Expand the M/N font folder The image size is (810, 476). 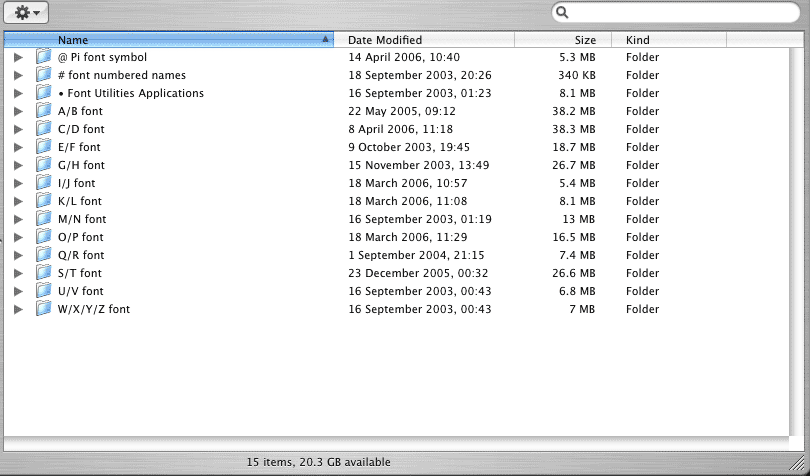(19, 220)
